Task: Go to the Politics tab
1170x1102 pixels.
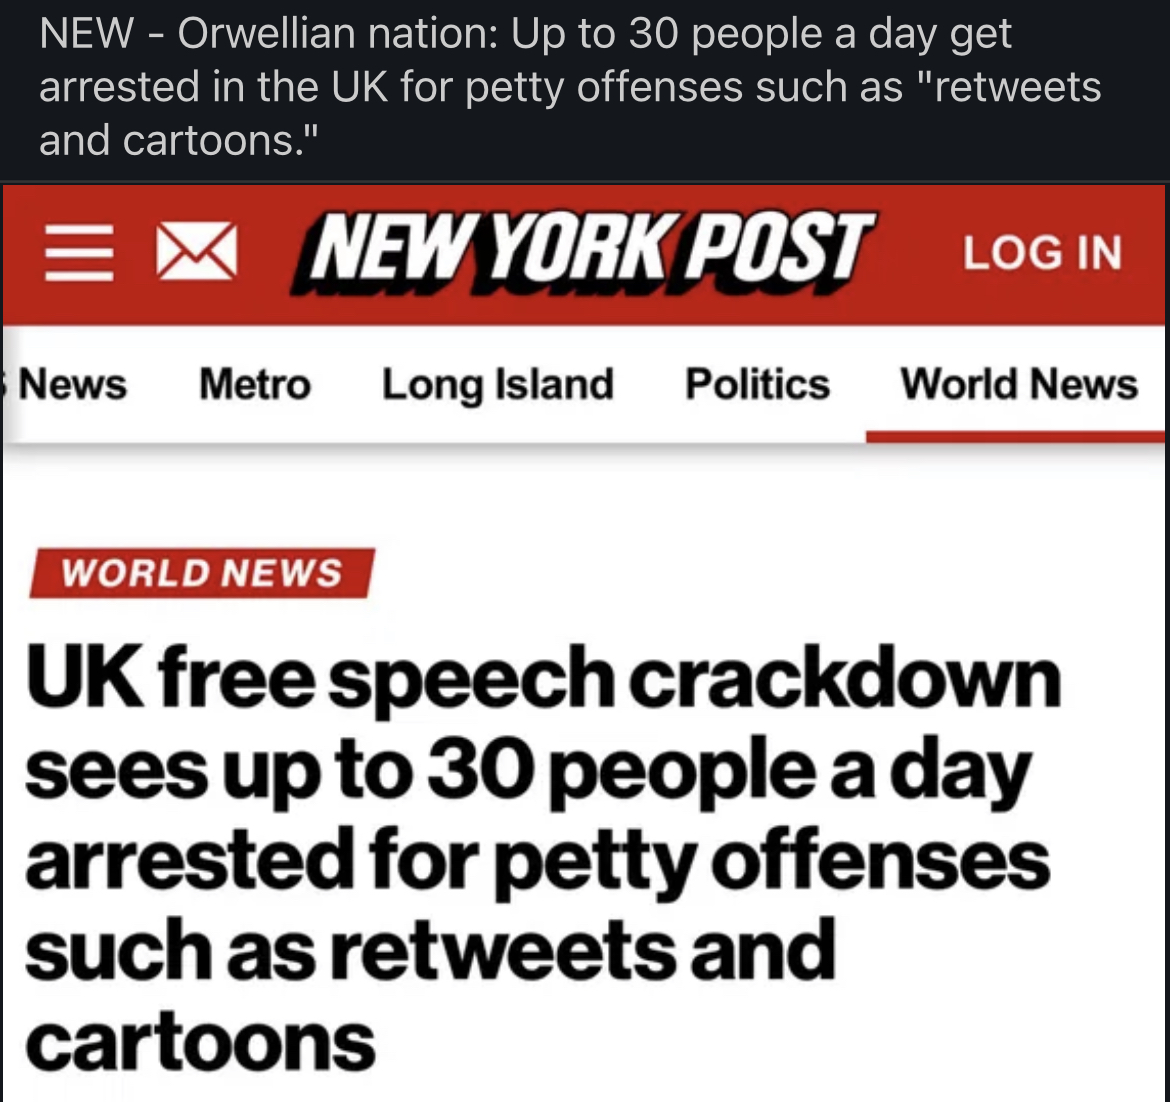Action: pyautogui.click(x=757, y=384)
